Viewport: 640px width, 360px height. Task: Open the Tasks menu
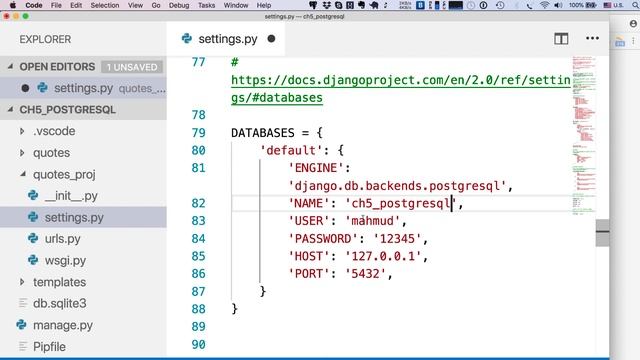(207, 5)
